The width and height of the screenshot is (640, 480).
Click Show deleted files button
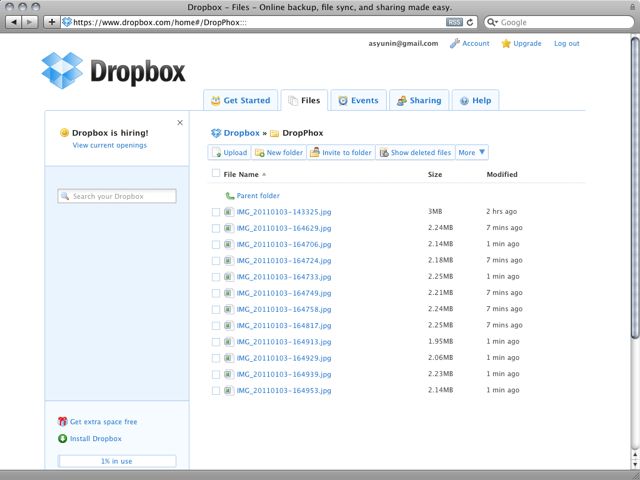point(415,152)
